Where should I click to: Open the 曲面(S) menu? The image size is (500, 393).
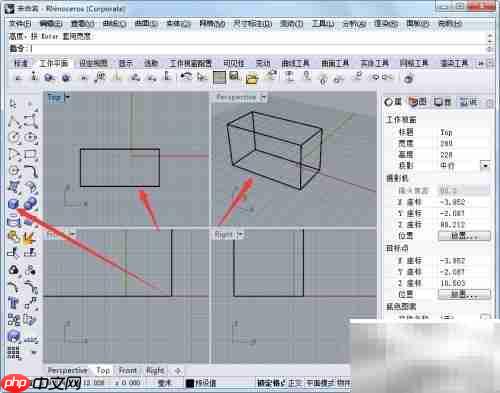click(x=146, y=24)
